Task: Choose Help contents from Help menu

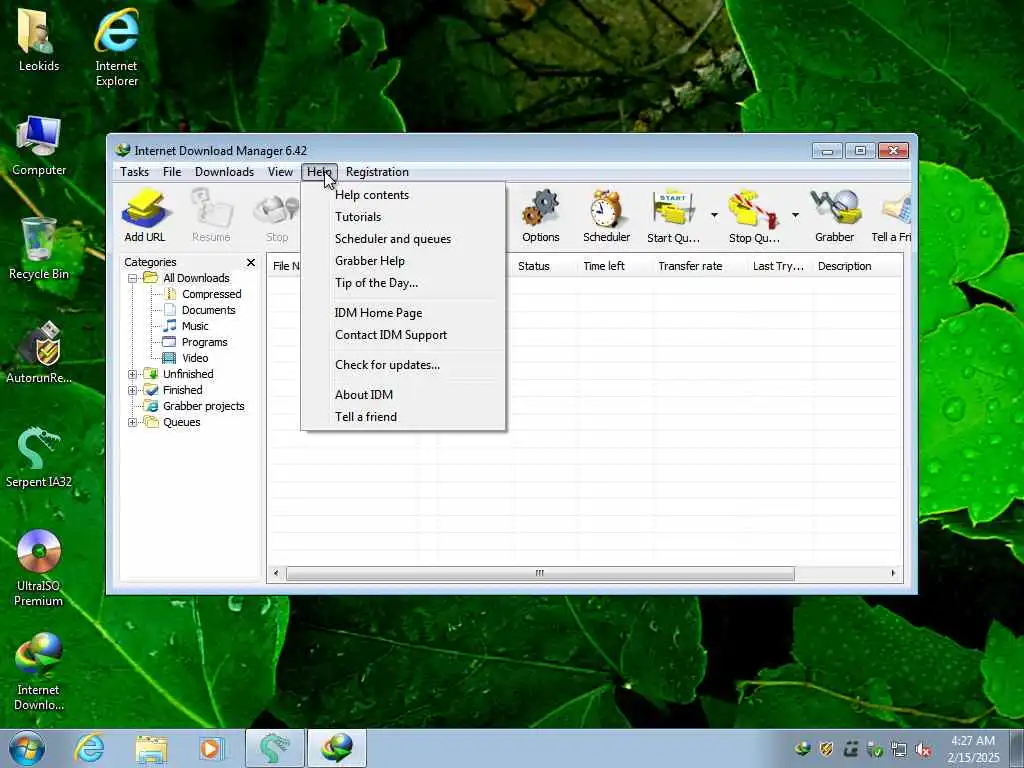Action: (x=403, y=195)
